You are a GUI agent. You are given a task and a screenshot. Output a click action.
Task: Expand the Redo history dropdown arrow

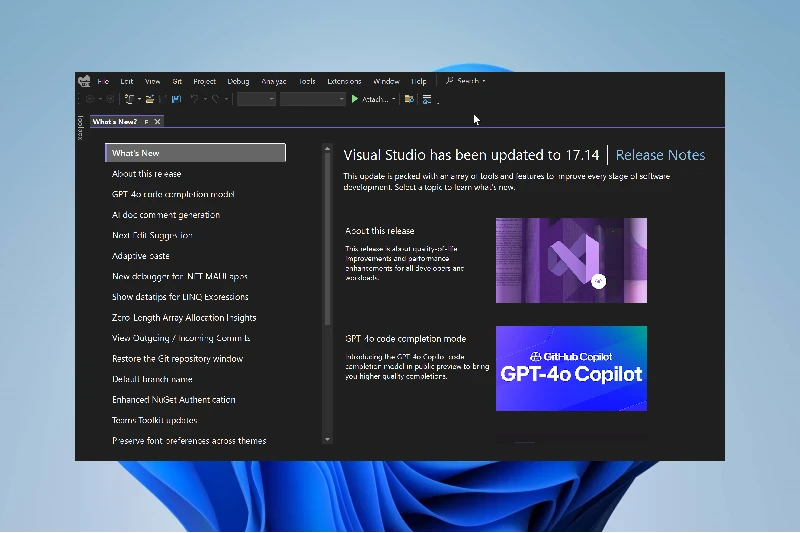pos(226,99)
